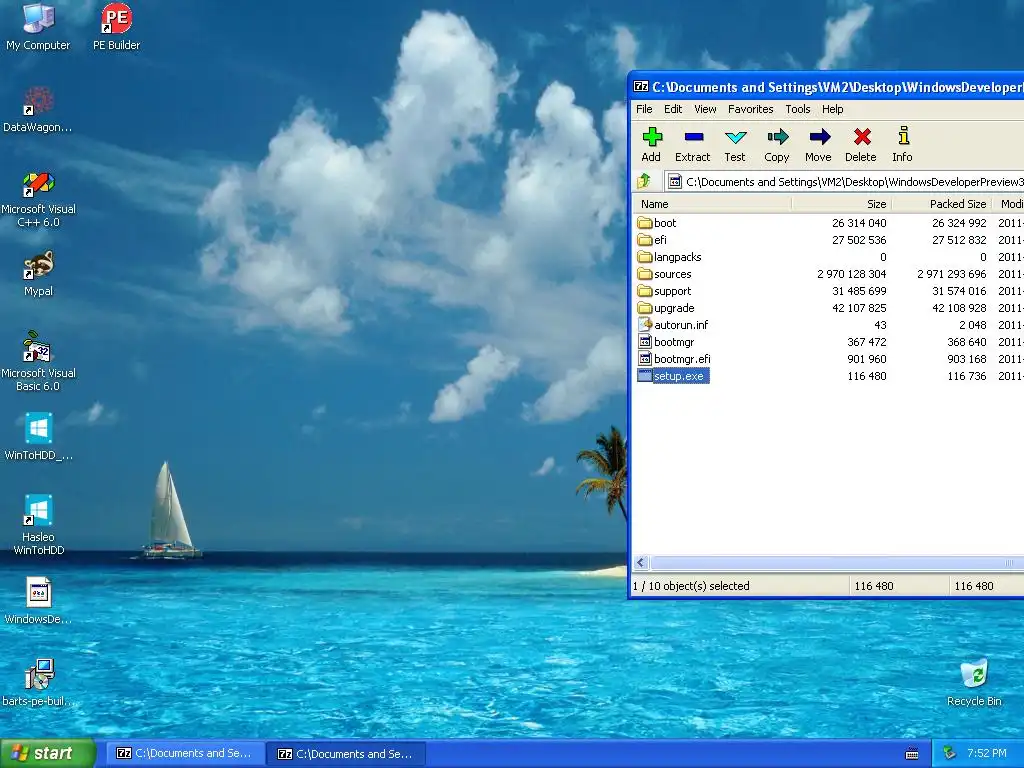Select the autorun.inf file

pyautogui.click(x=673, y=325)
